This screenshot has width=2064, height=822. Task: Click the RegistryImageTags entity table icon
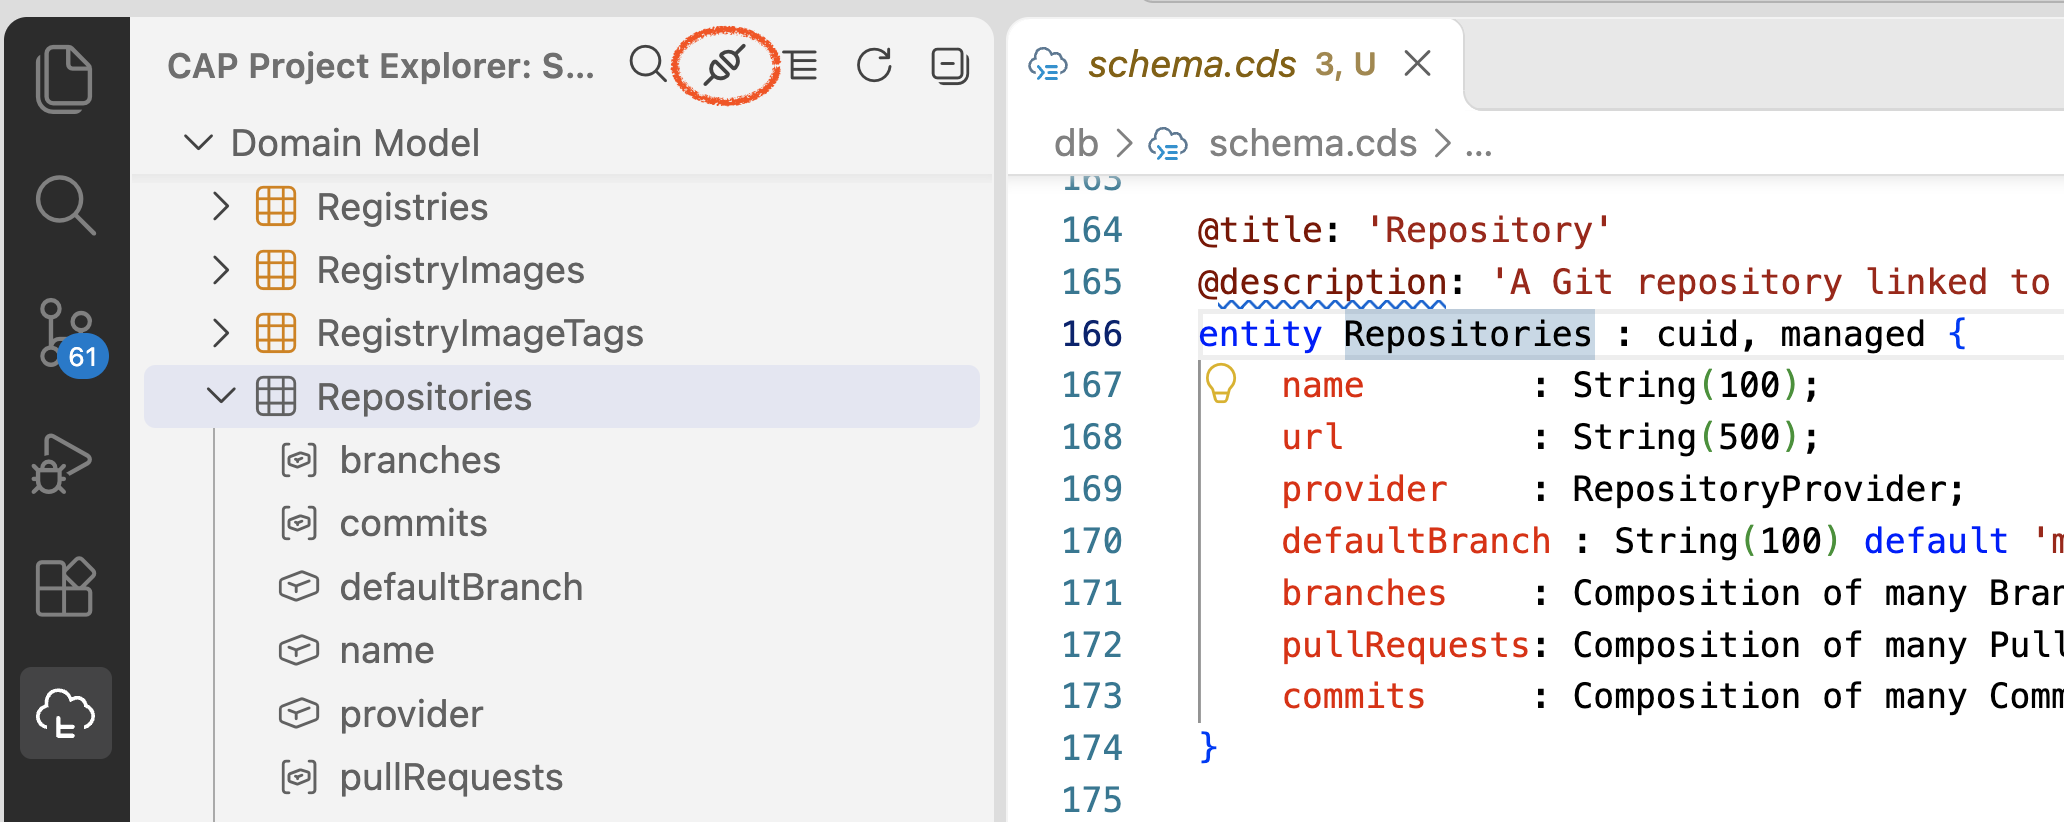point(276,333)
